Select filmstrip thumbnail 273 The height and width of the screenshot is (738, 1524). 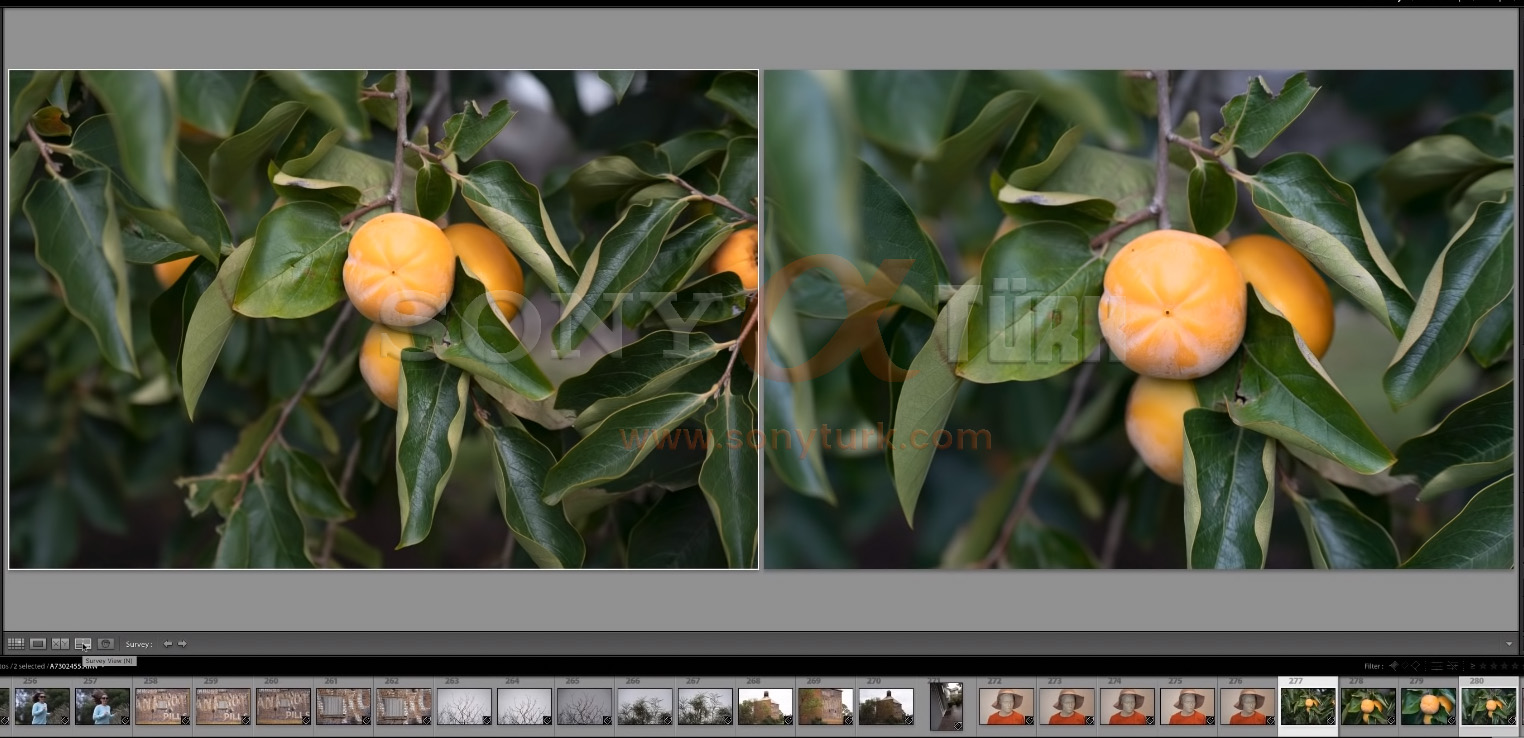coord(1067,707)
